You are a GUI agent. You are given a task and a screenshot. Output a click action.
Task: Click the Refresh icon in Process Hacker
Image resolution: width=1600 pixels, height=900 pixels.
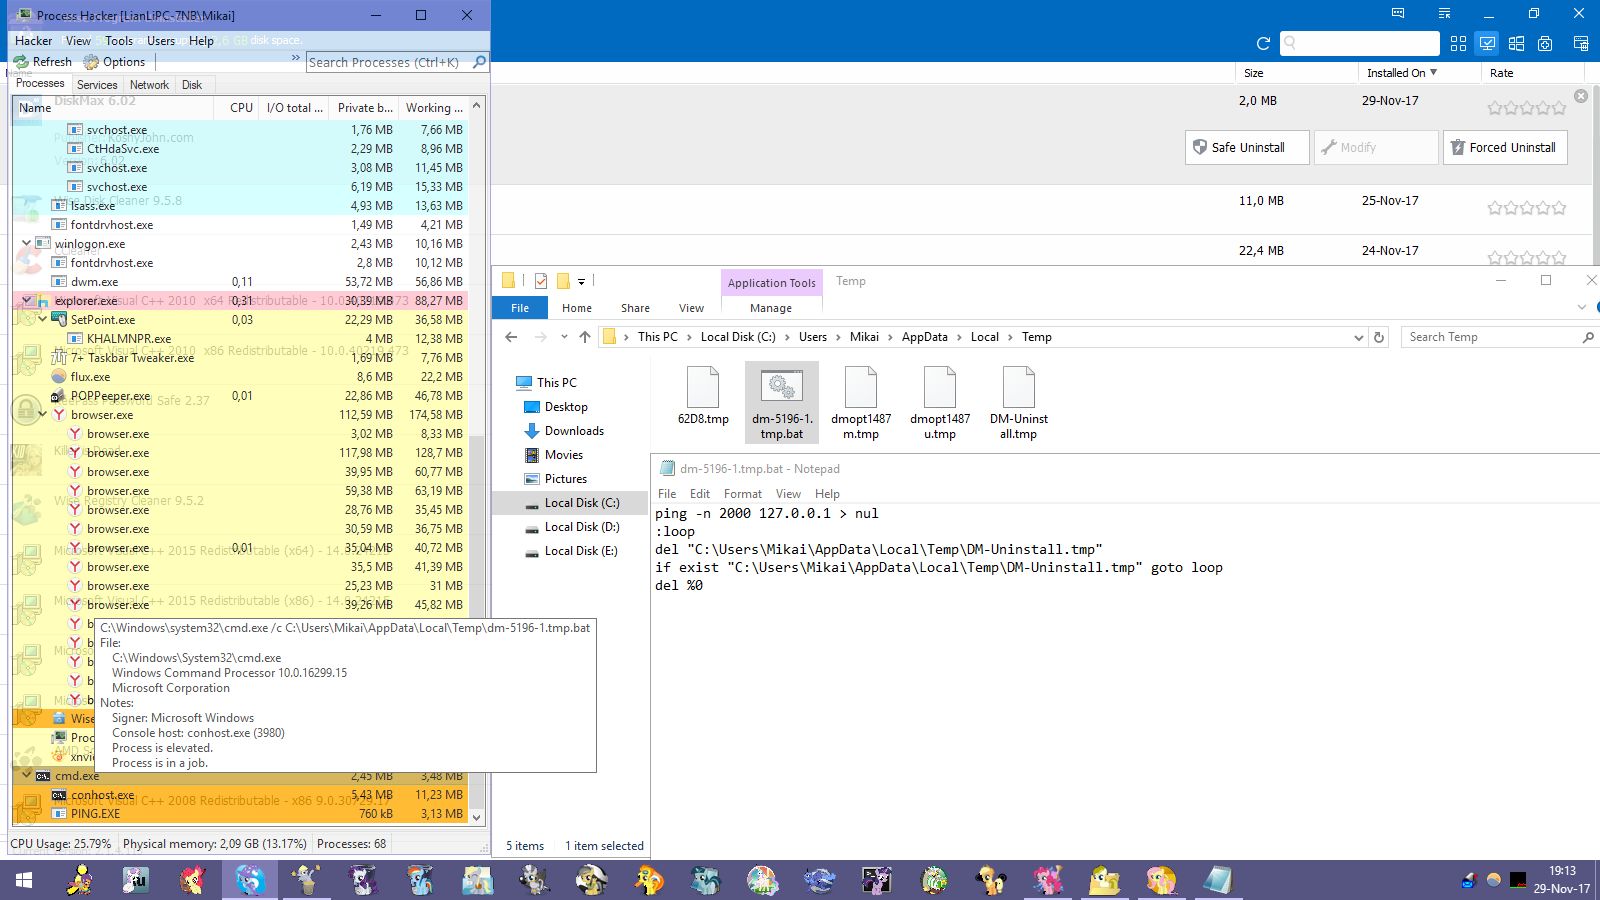pyautogui.click(x=21, y=62)
